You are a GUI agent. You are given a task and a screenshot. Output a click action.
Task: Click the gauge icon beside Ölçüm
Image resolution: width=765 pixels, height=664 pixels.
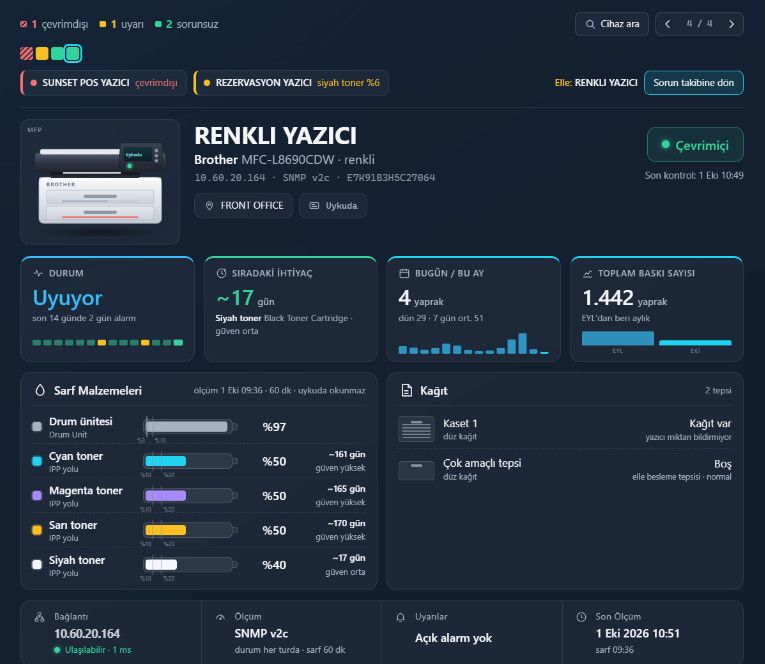221,617
